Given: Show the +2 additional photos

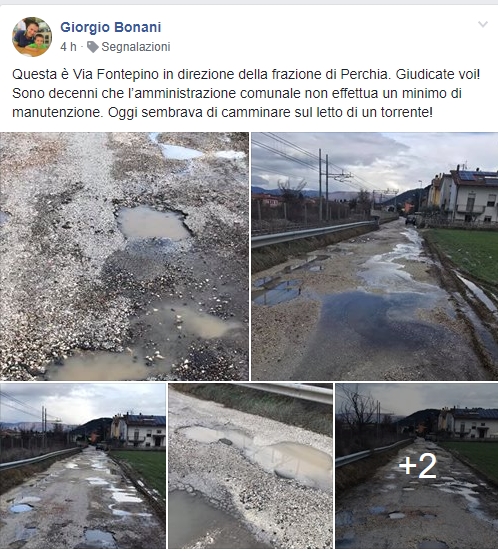Looking at the screenshot, I should click(417, 466).
